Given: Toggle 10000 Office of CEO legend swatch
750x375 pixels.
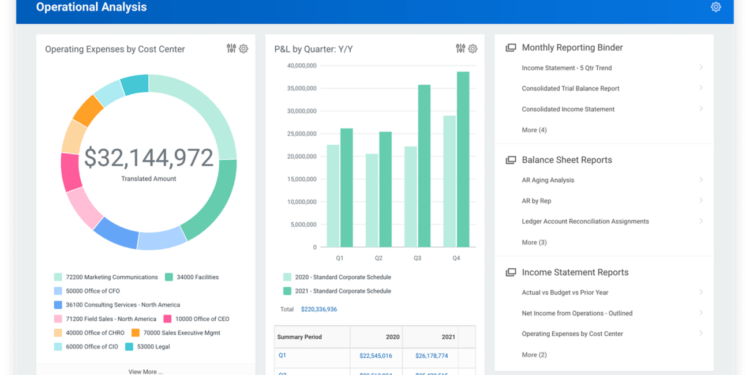Looking at the screenshot, I should point(167,319).
